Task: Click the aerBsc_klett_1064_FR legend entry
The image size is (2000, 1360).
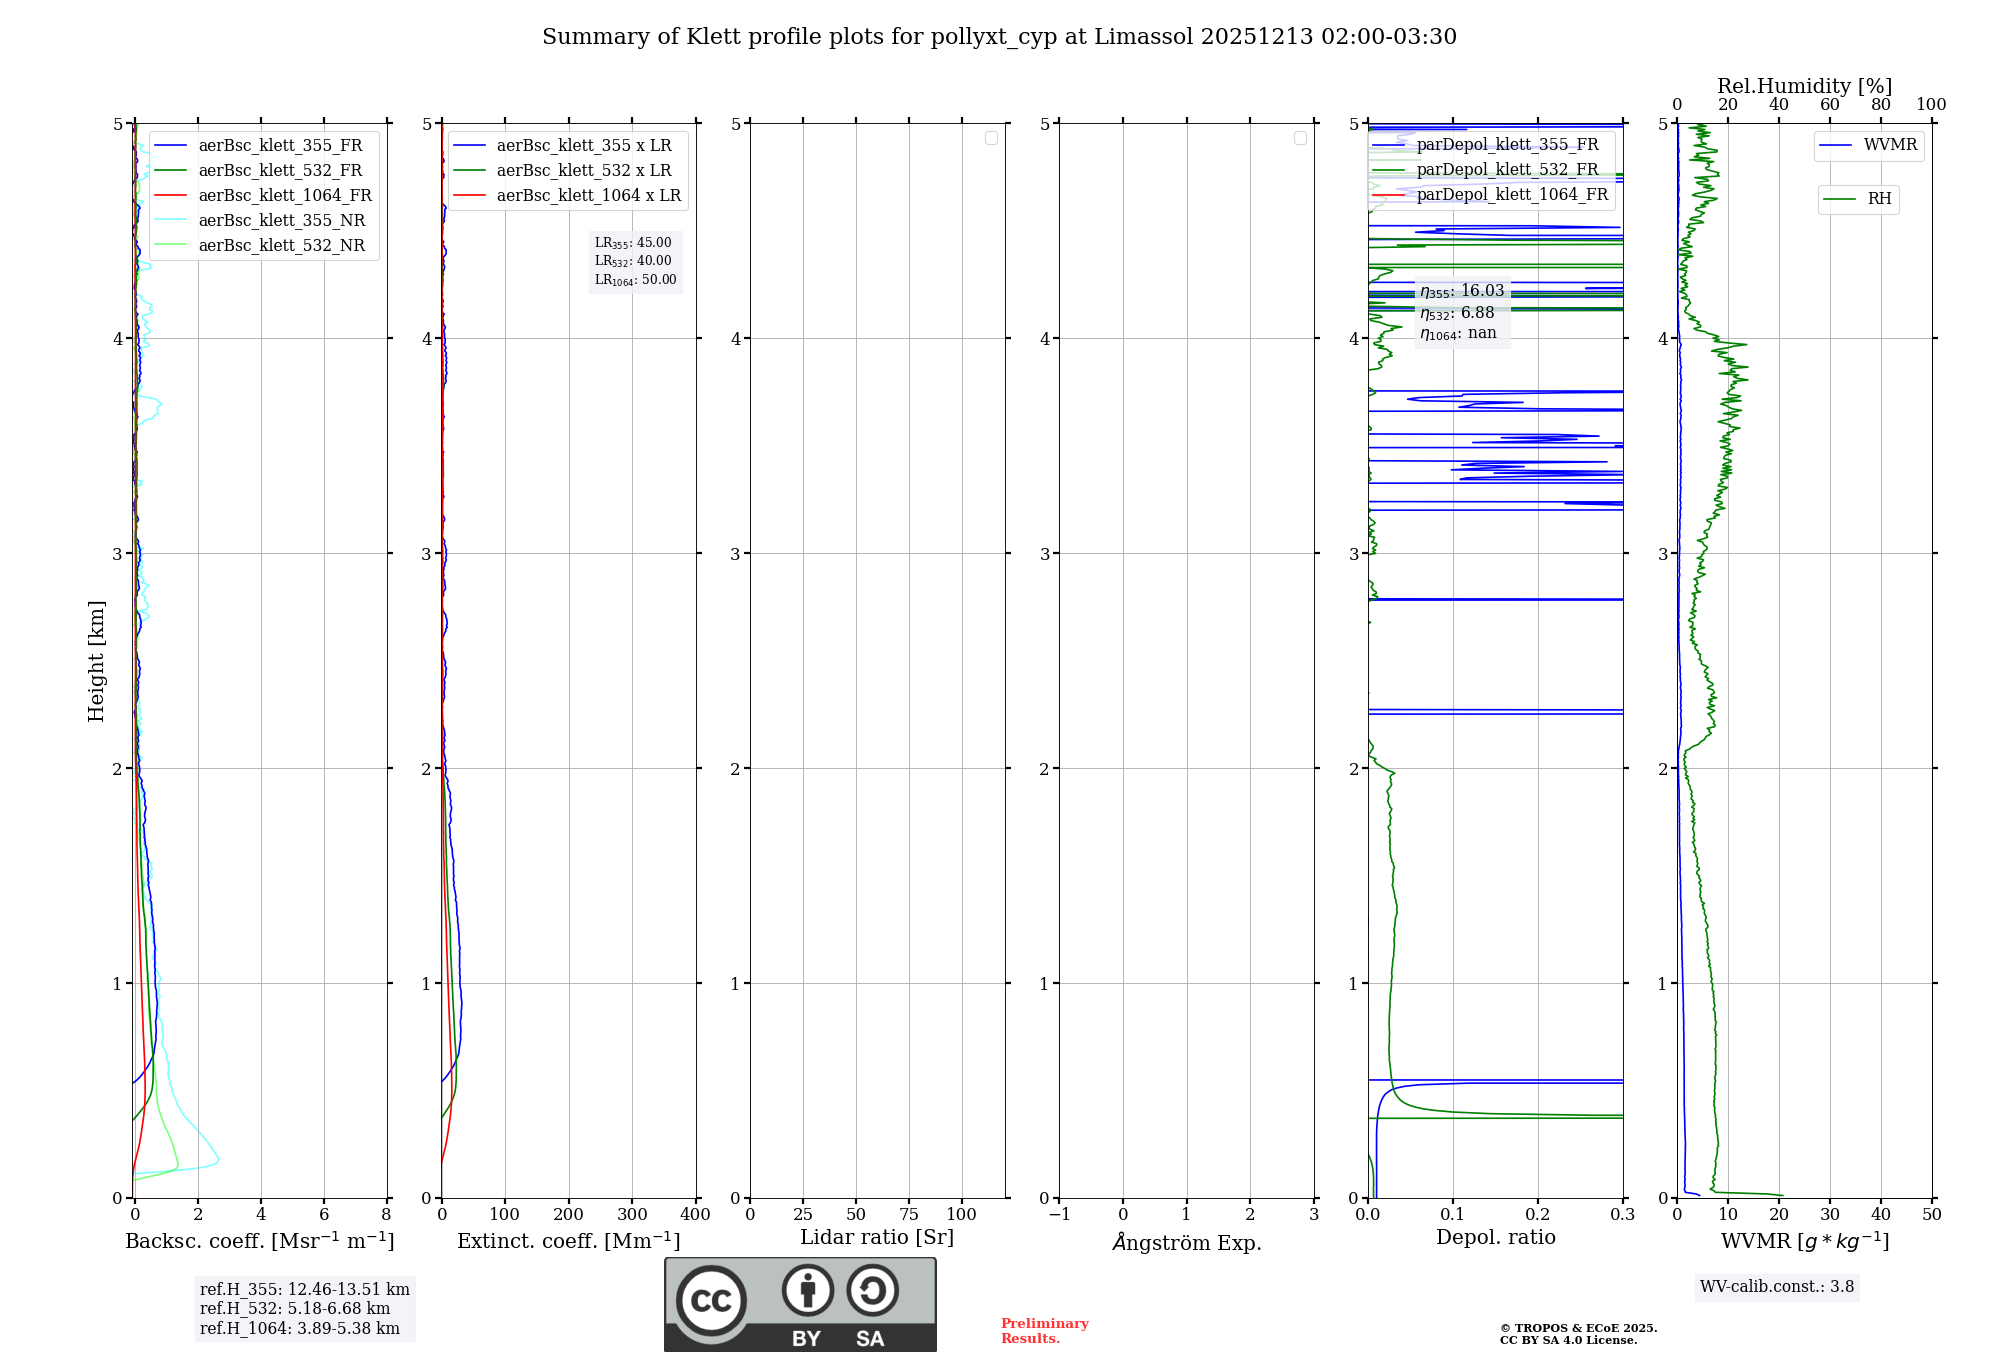Action: pyautogui.click(x=284, y=196)
